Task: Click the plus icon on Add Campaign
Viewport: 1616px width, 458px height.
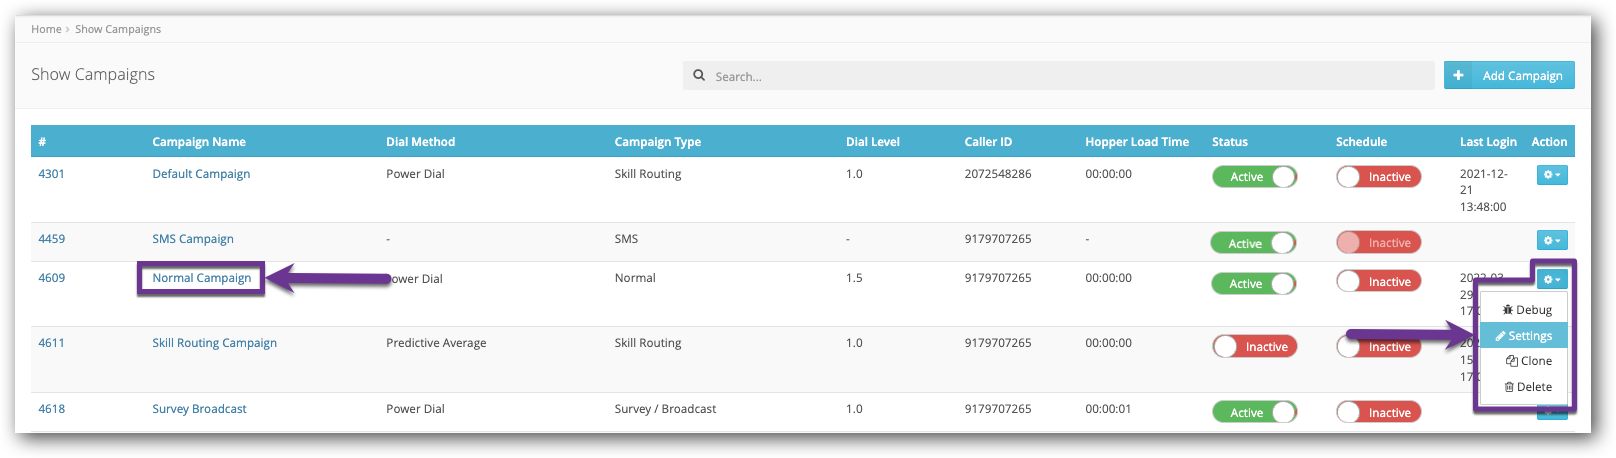Action: pyautogui.click(x=1459, y=75)
